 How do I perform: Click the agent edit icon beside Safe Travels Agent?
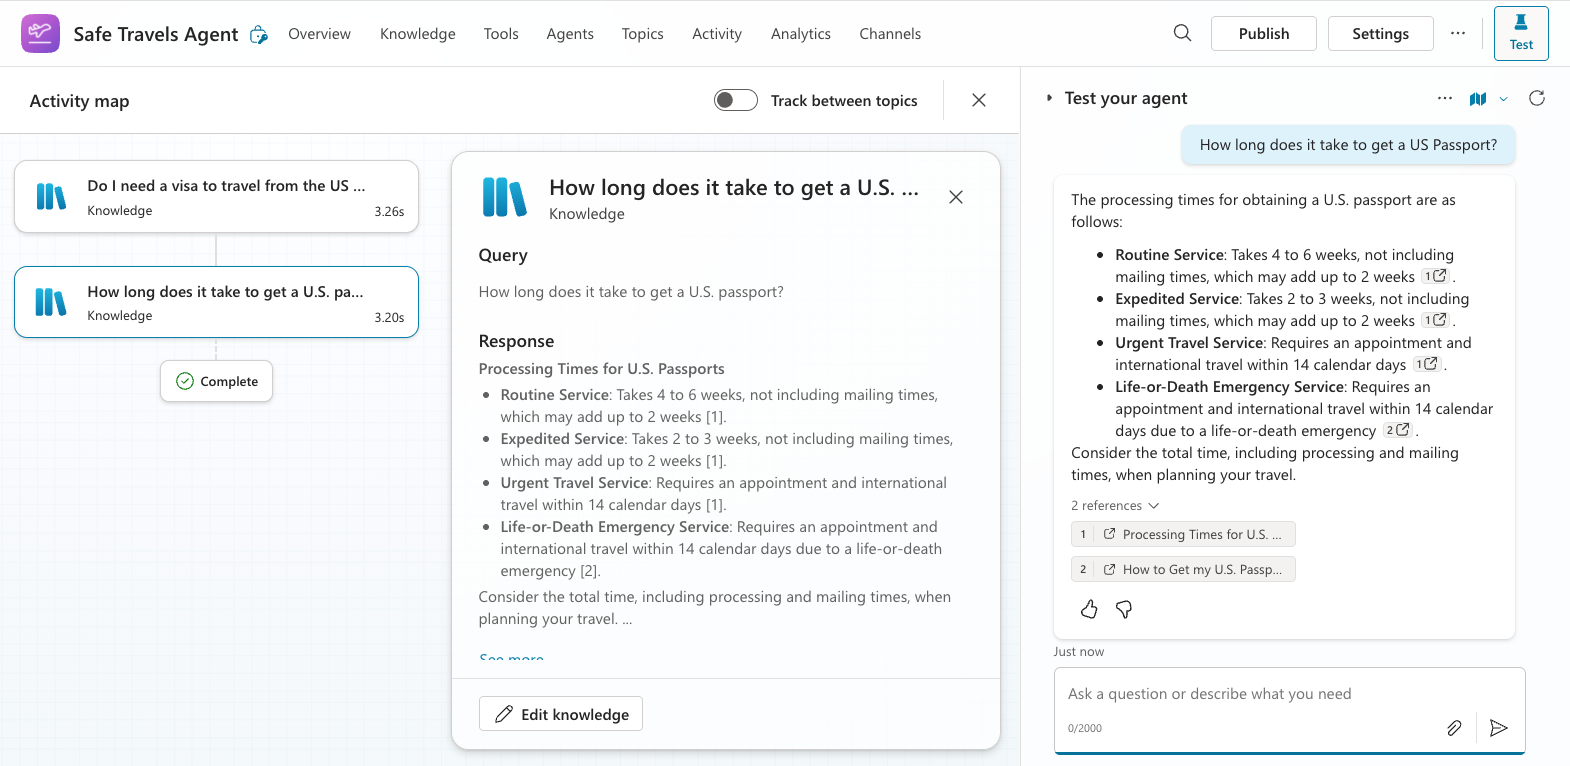pyautogui.click(x=259, y=35)
